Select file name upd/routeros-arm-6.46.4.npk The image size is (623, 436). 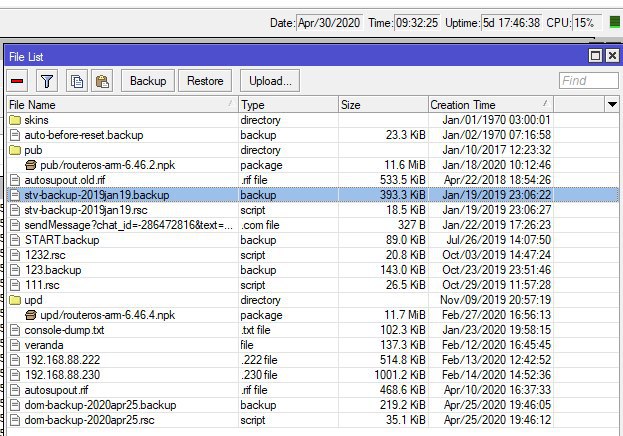click(x=108, y=315)
